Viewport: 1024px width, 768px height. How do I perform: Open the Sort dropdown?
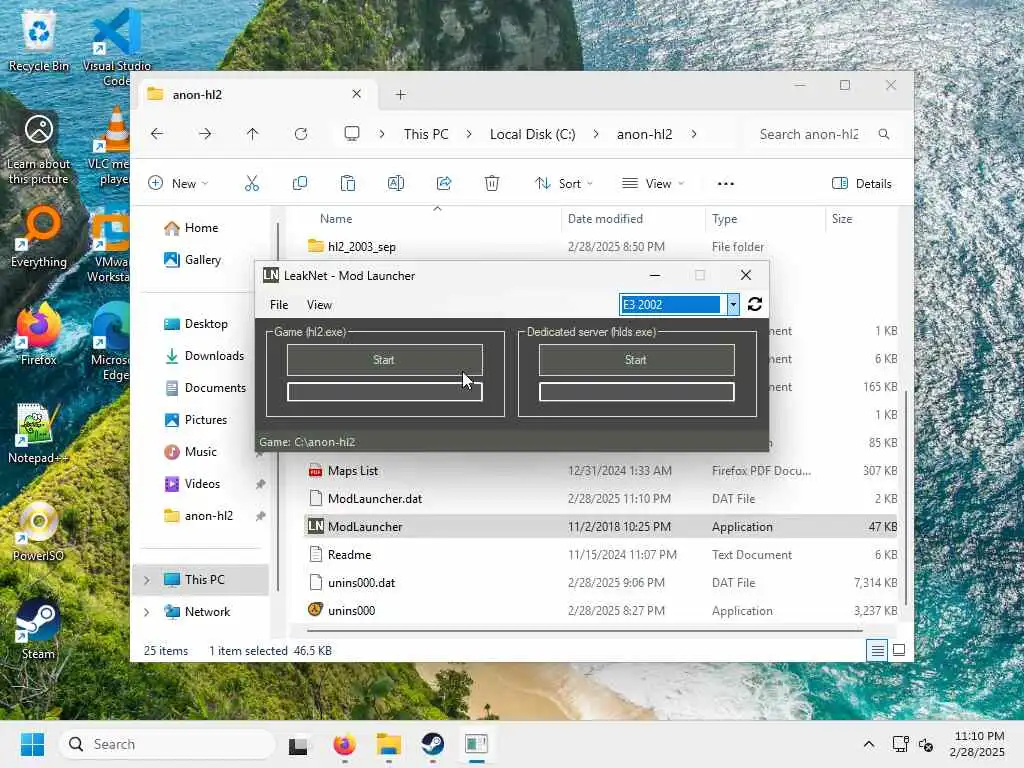point(564,184)
